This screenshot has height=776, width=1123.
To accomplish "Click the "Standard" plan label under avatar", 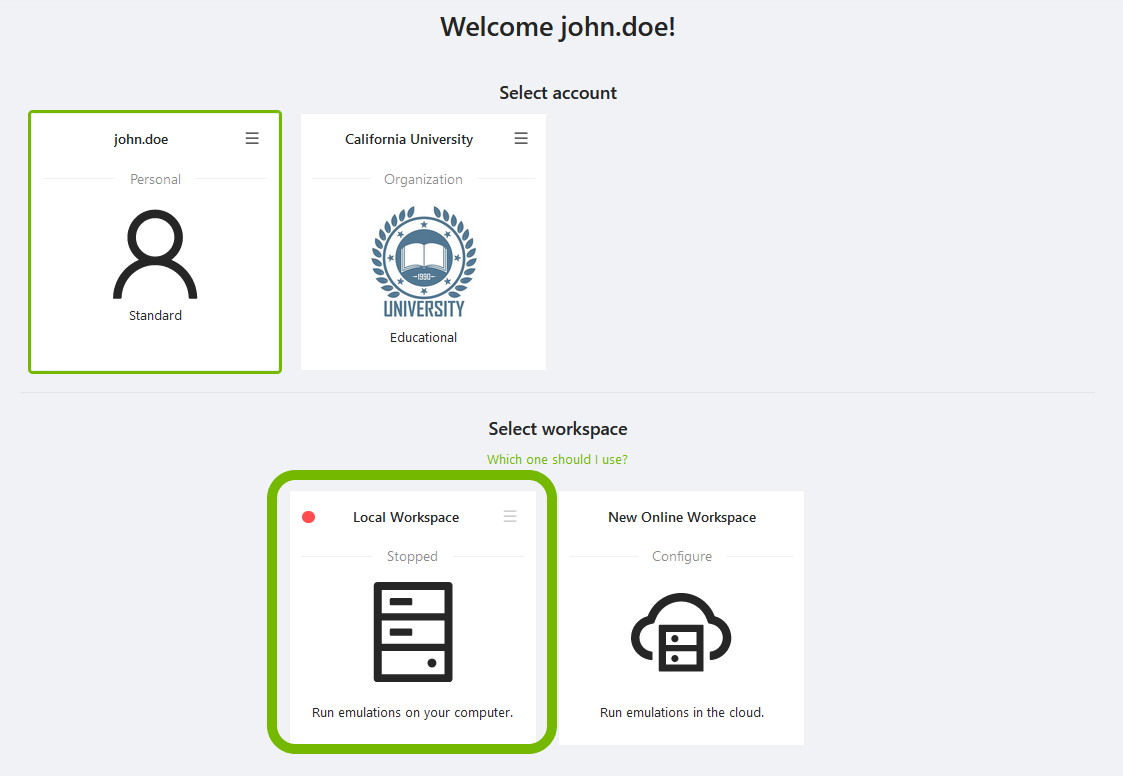I will [x=155, y=316].
